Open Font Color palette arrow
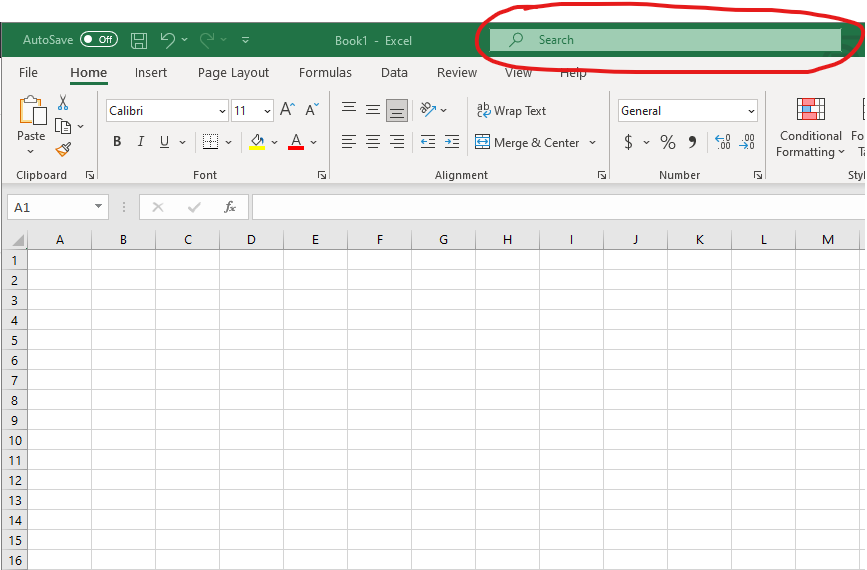The height and width of the screenshot is (570, 867). [x=314, y=142]
